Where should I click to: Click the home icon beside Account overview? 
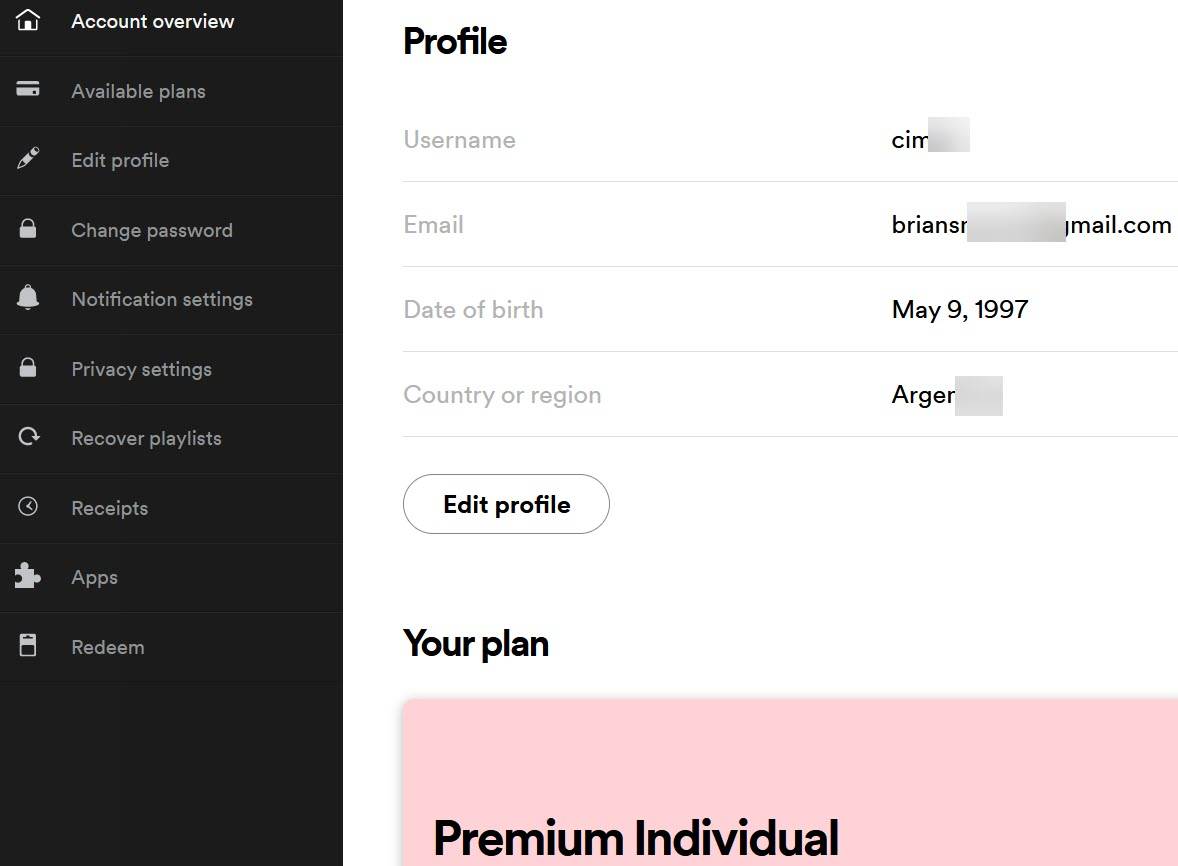coord(28,20)
